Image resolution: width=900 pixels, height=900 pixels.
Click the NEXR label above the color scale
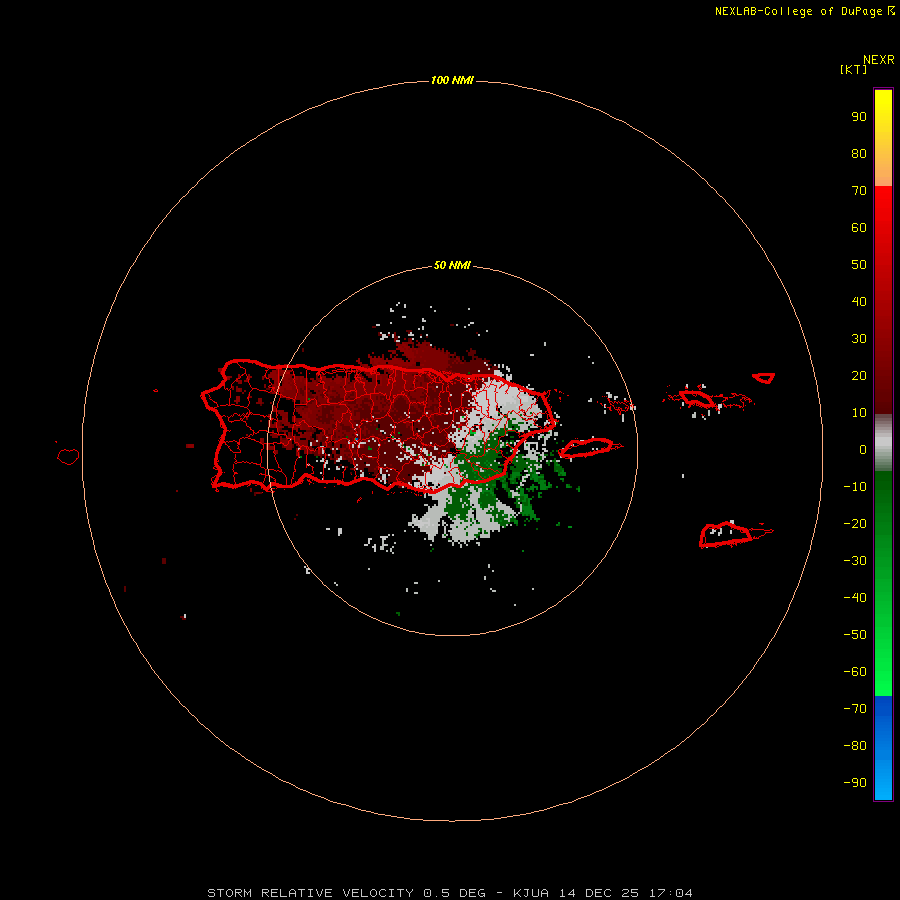(878, 60)
